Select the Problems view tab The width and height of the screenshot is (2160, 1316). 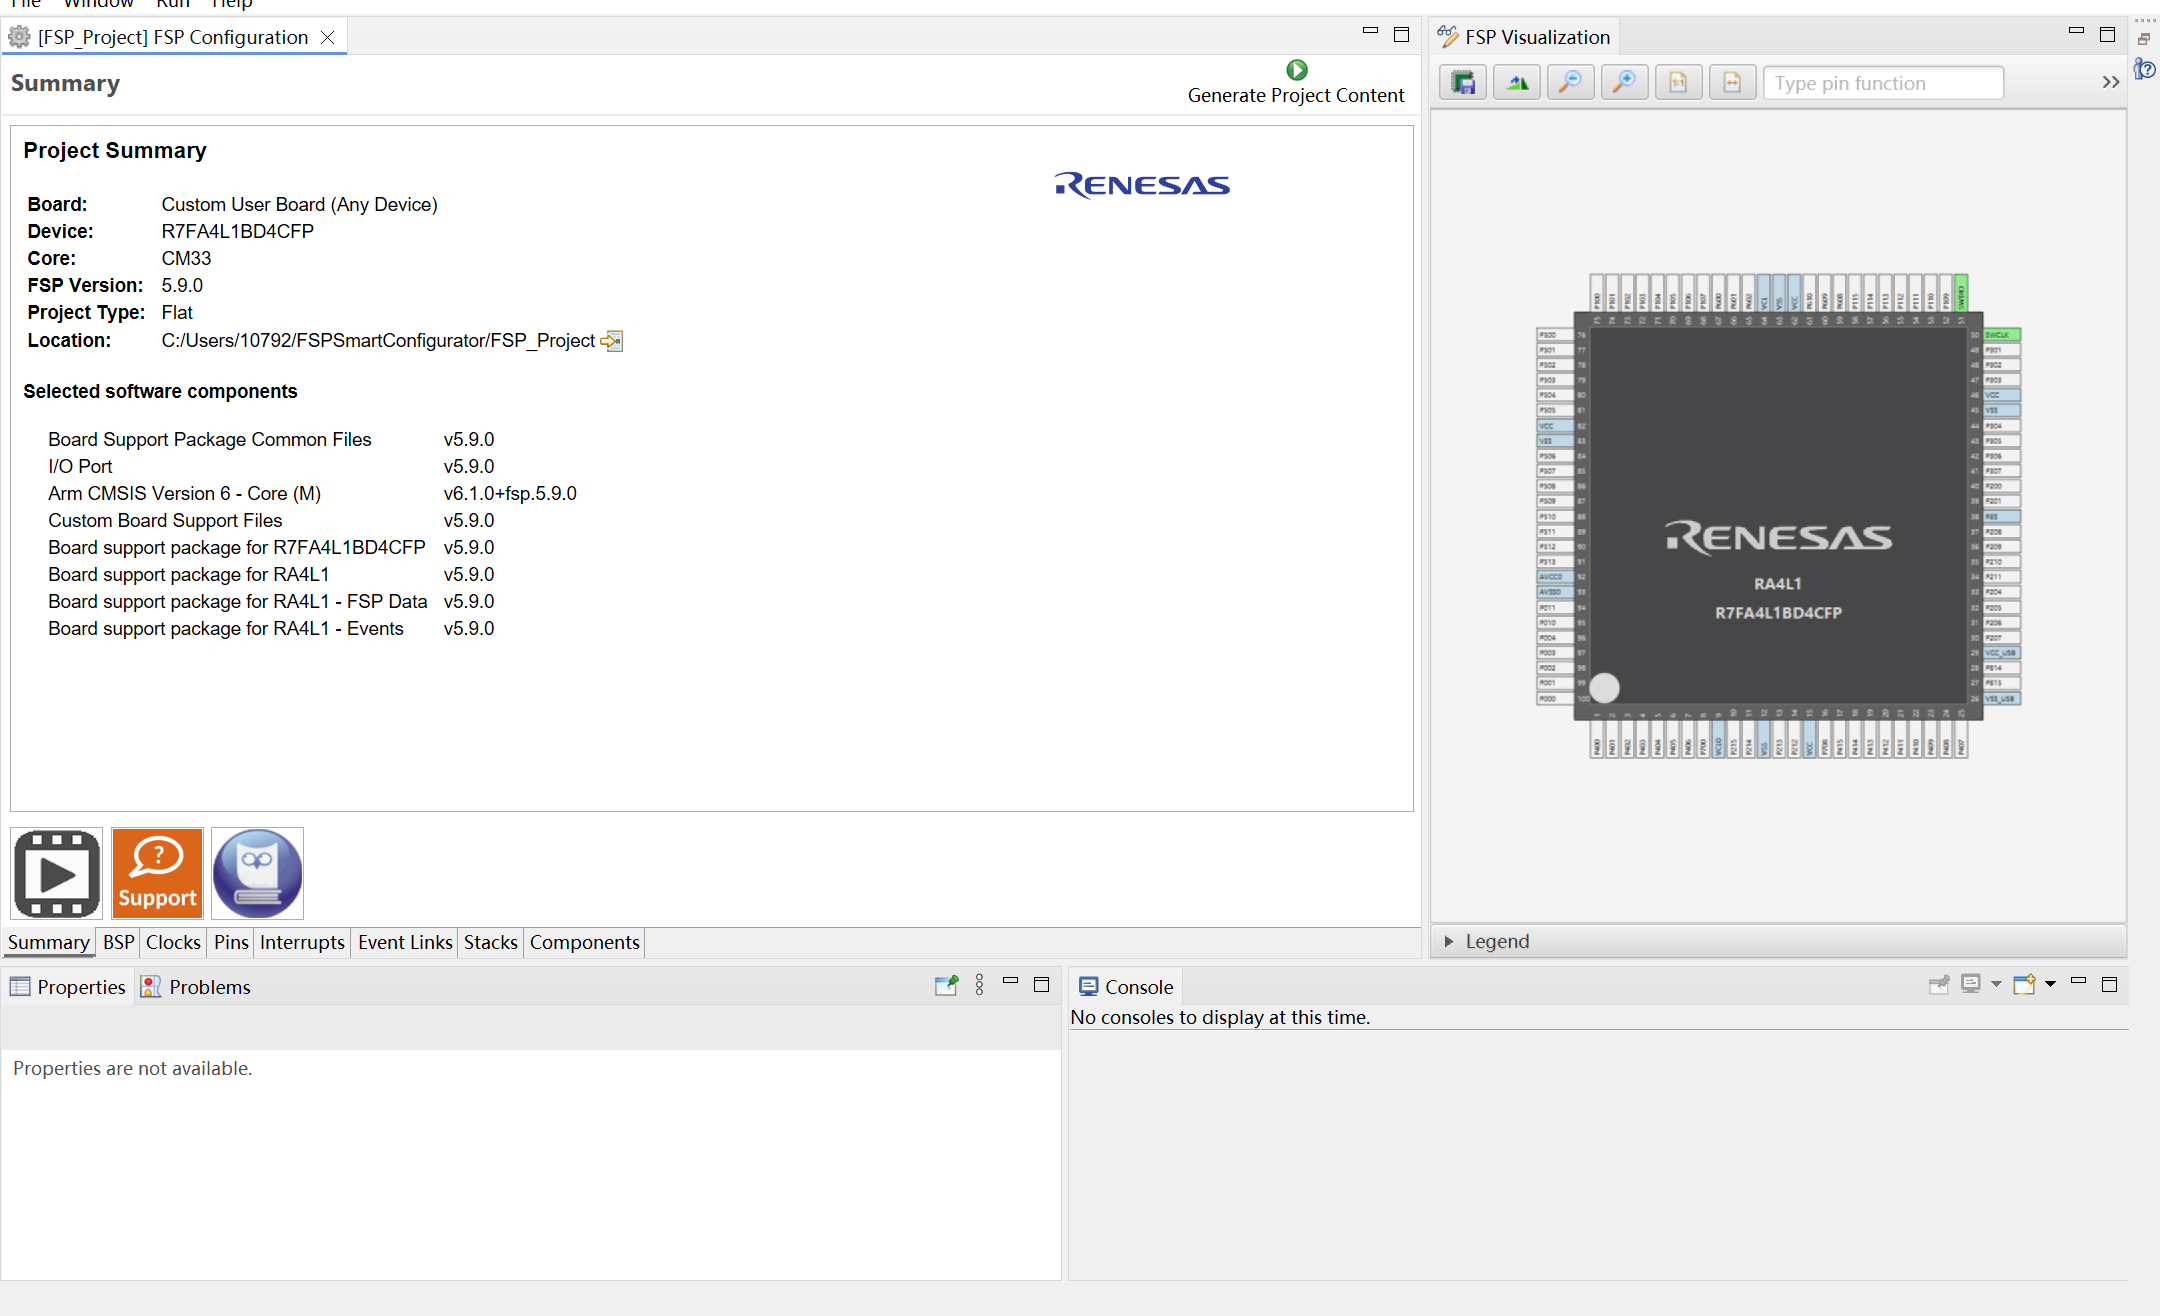tap(196, 987)
